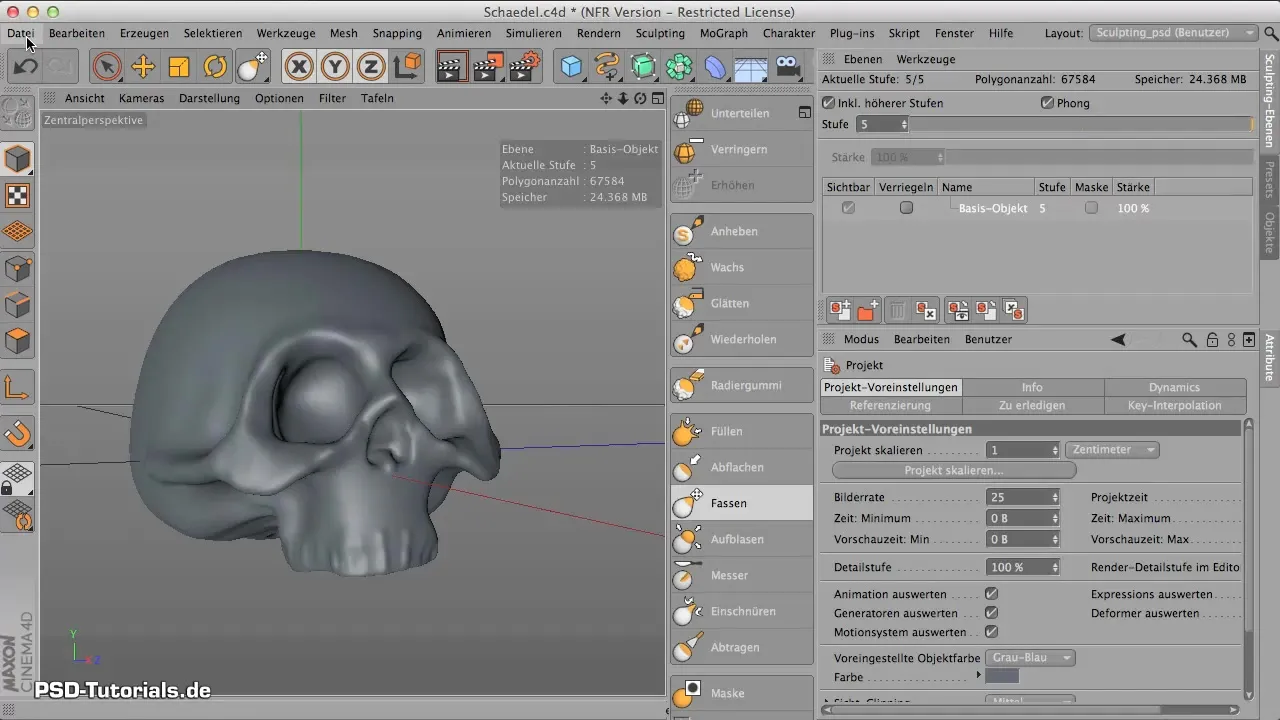1280x720 pixels.
Task: Switch the coordinate system icon
Action: pos(407,67)
